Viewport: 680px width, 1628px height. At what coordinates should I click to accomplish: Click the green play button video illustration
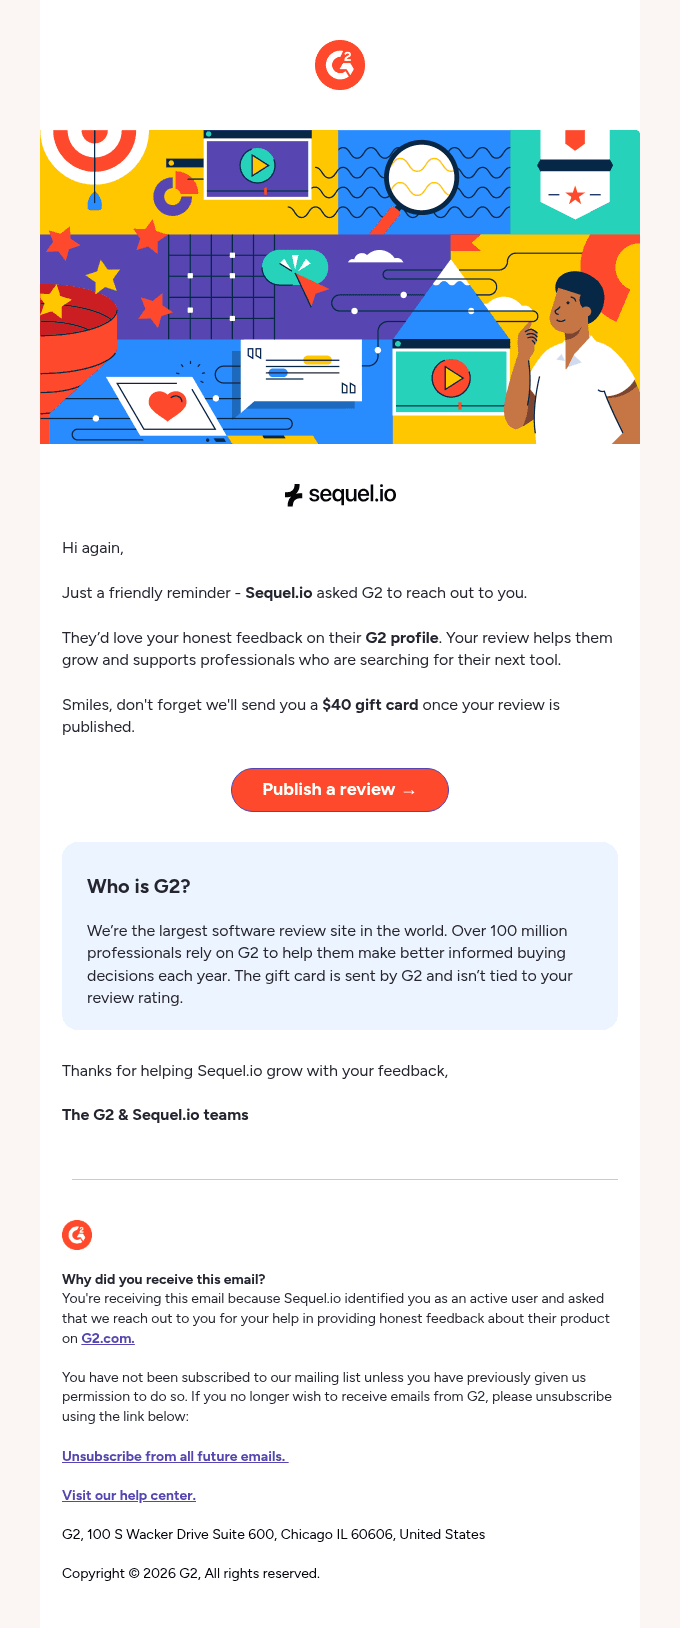tap(451, 378)
